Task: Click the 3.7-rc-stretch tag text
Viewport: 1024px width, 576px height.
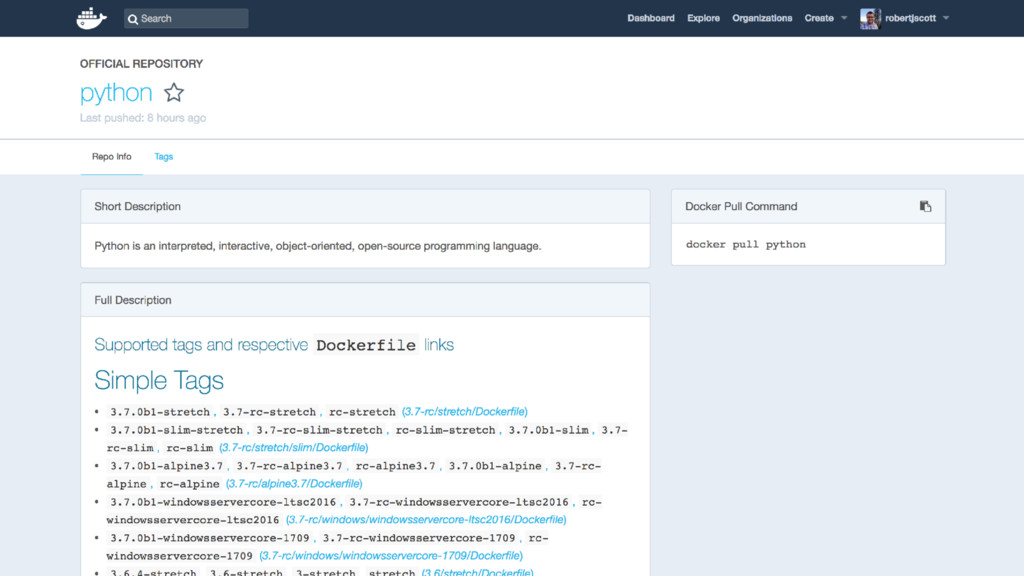Action: click(x=269, y=412)
